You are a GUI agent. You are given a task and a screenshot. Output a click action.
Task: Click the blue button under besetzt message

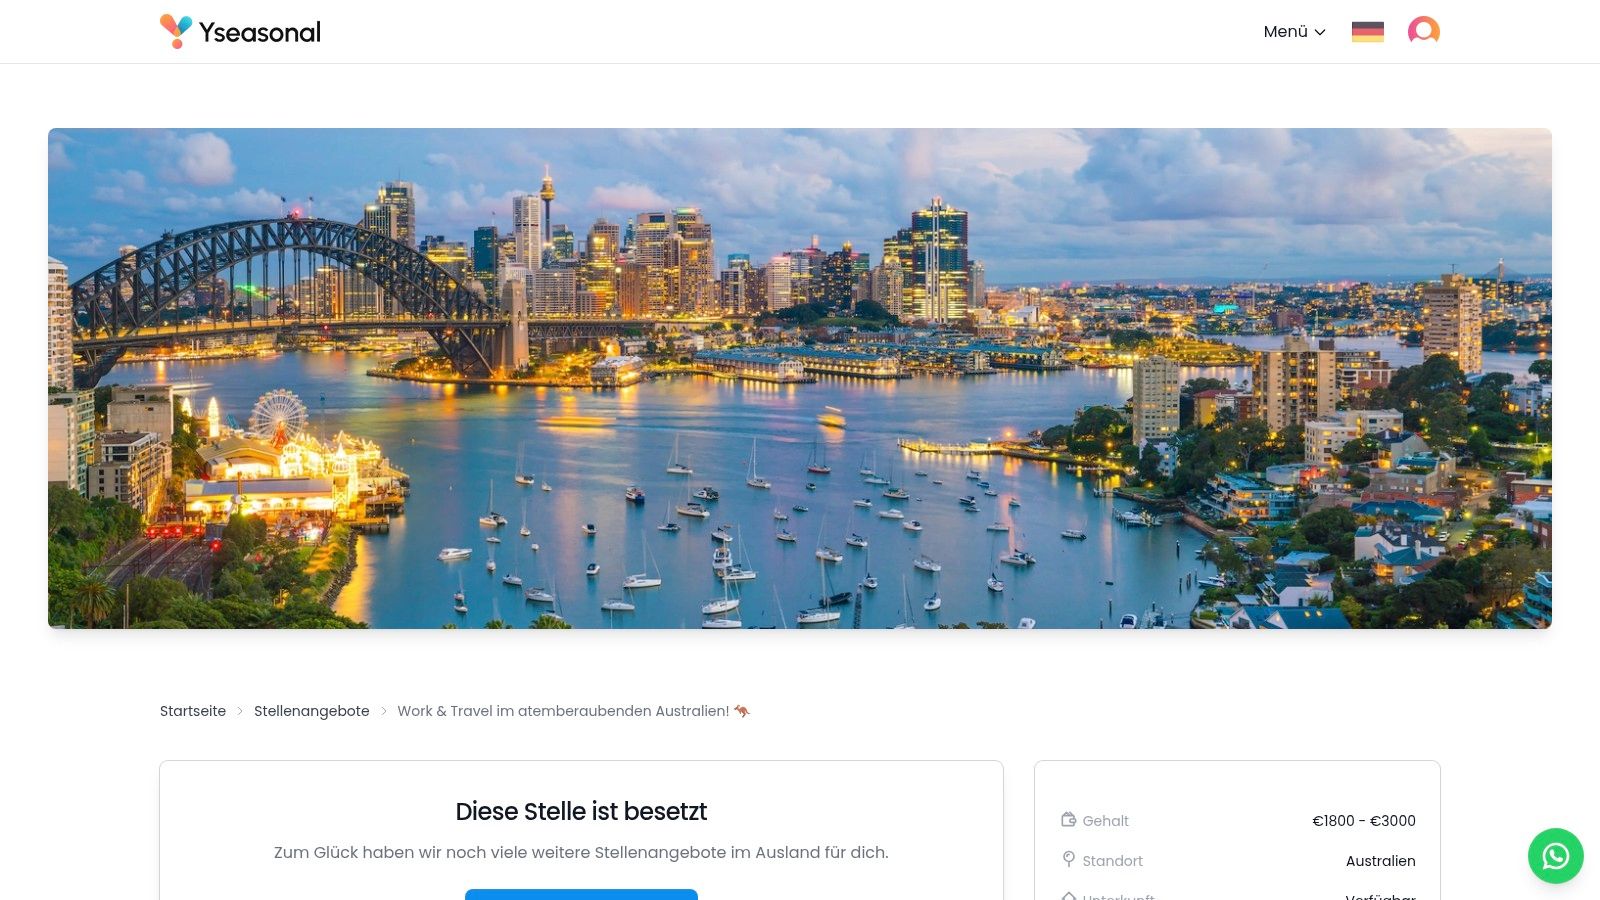pyautogui.click(x=581, y=894)
